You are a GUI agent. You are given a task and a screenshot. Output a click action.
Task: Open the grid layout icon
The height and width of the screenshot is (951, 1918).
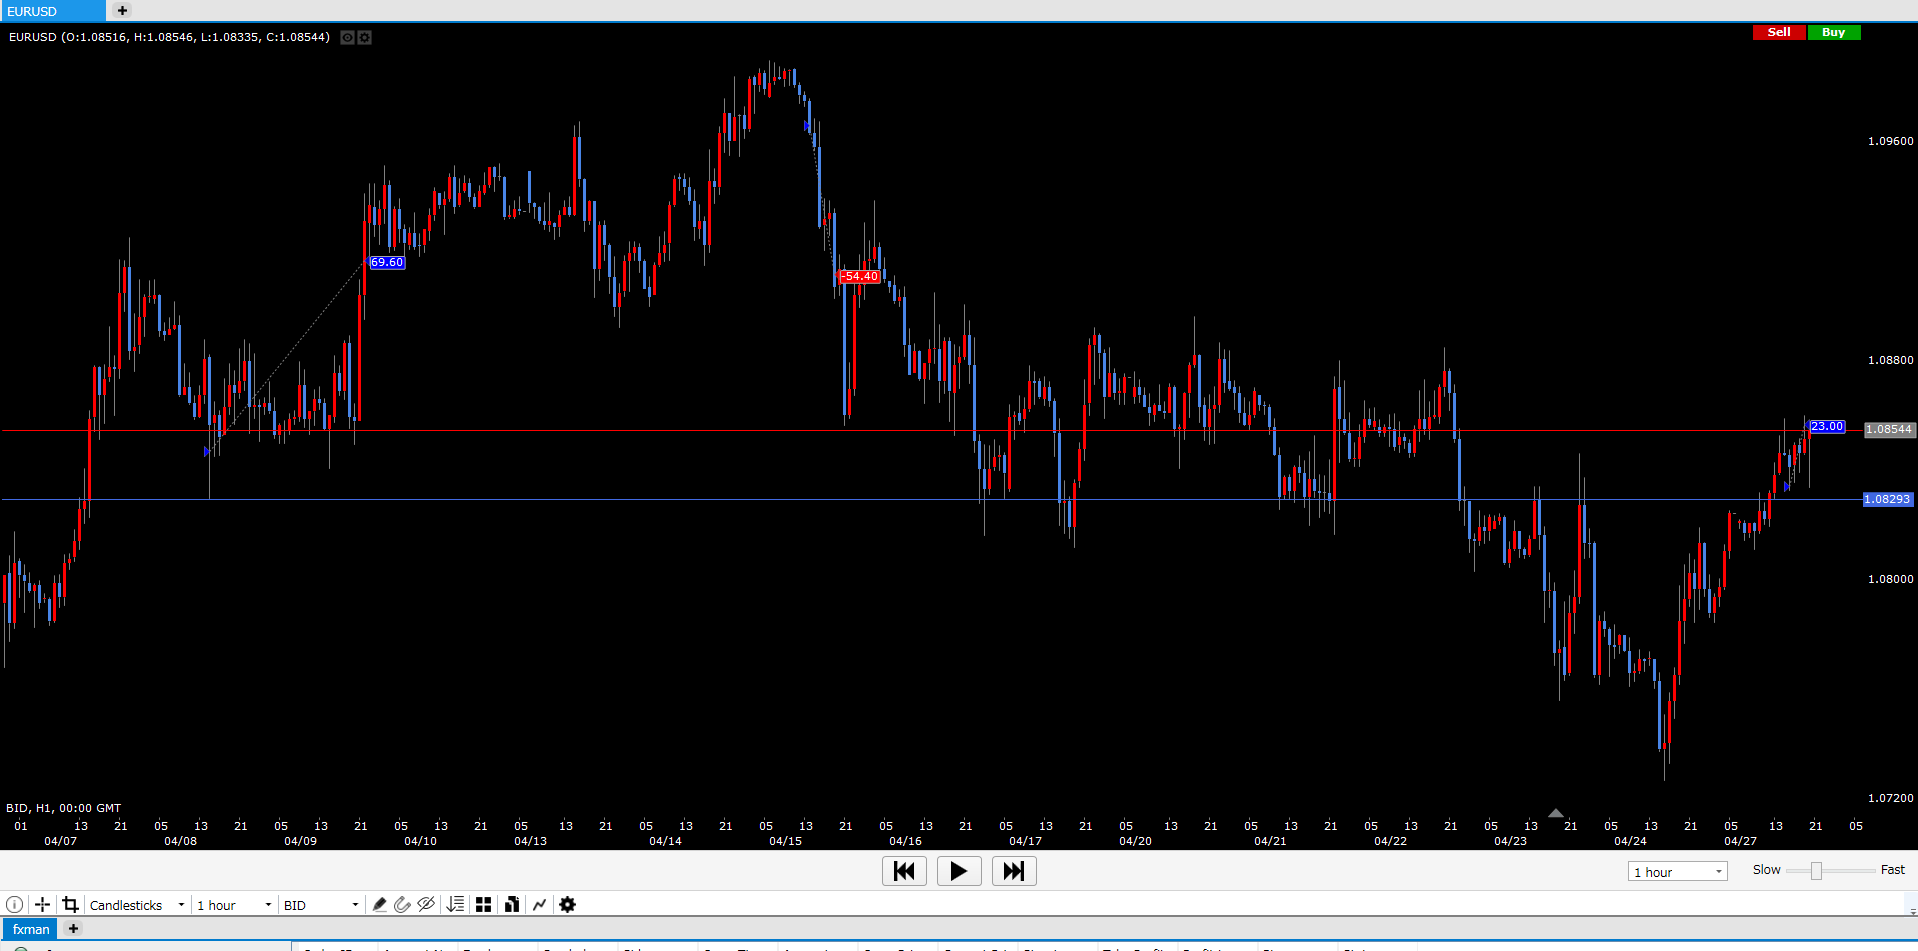(484, 905)
